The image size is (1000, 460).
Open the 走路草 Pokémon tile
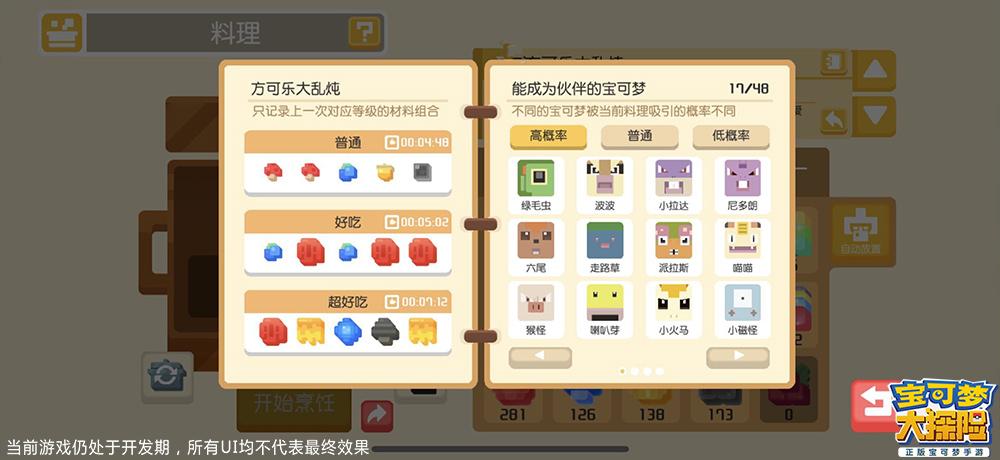pyautogui.click(x=605, y=248)
